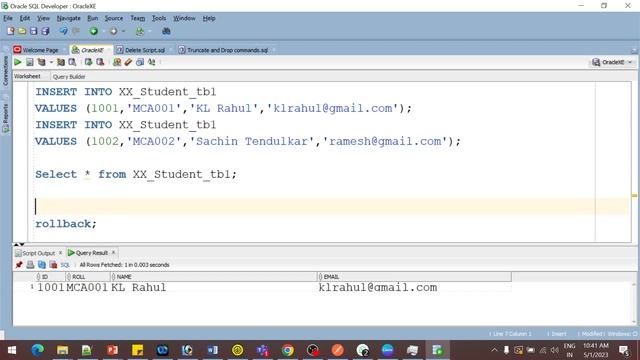Screen dimensions: 640x360
Task: Open dropdown arrow beside Back icon
Action: [x=103, y=31]
